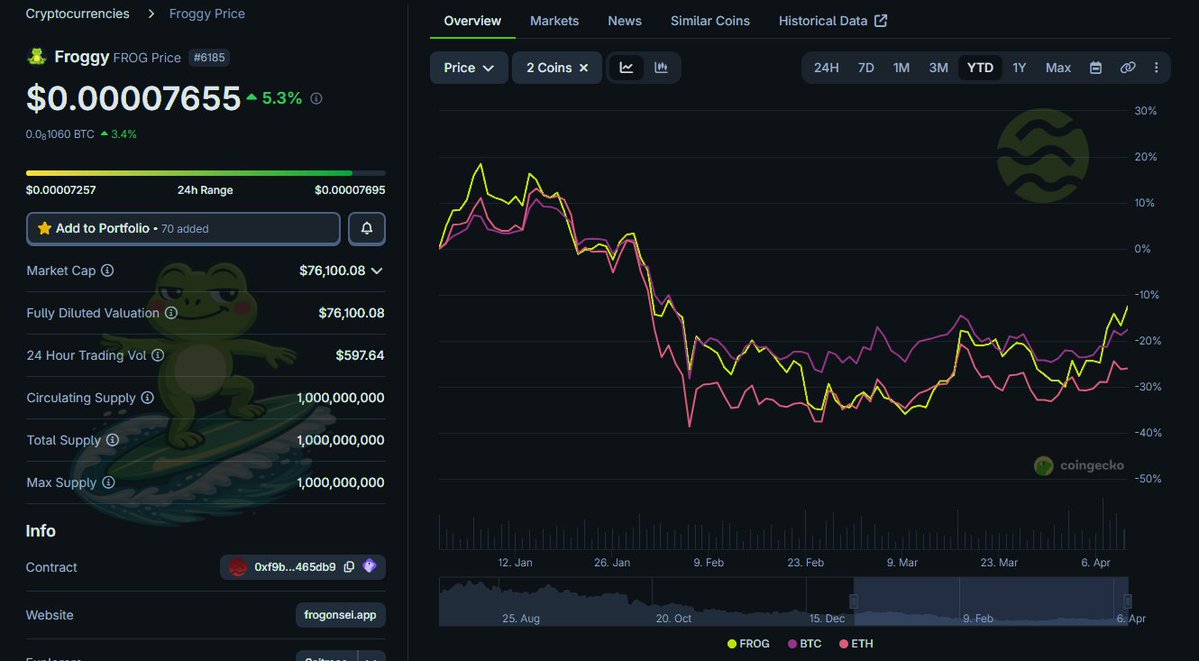The image size is (1199, 661).
Task: Select the 1Y time range
Action: pyautogui.click(x=1019, y=67)
